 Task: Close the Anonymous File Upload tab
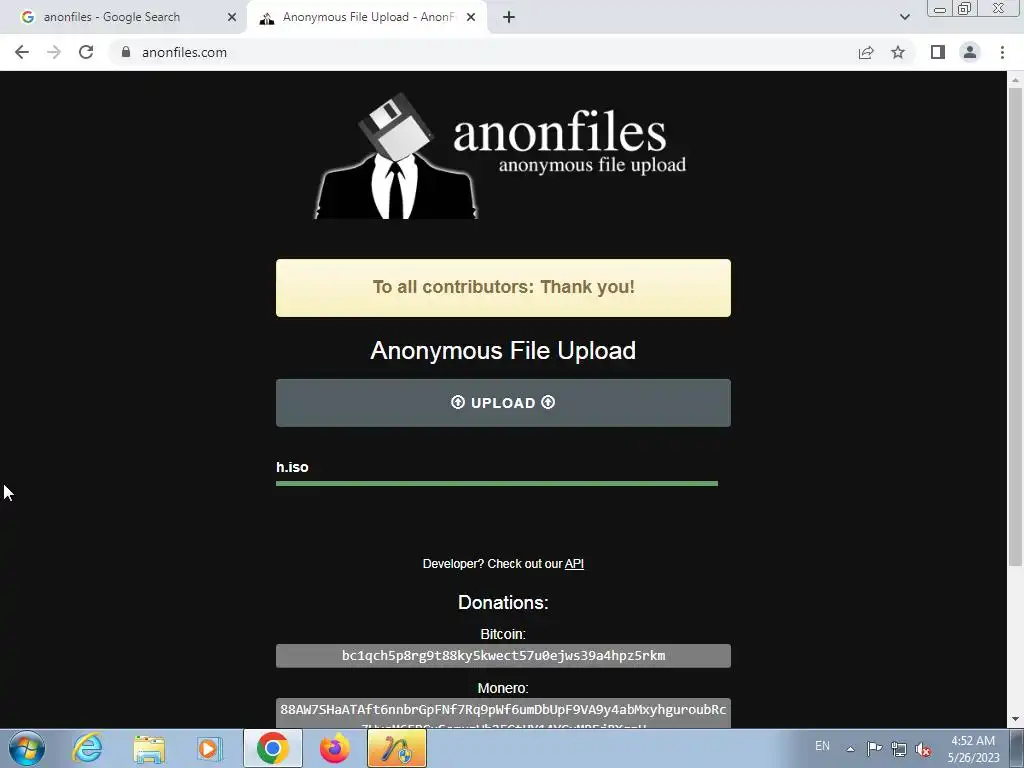tap(471, 18)
